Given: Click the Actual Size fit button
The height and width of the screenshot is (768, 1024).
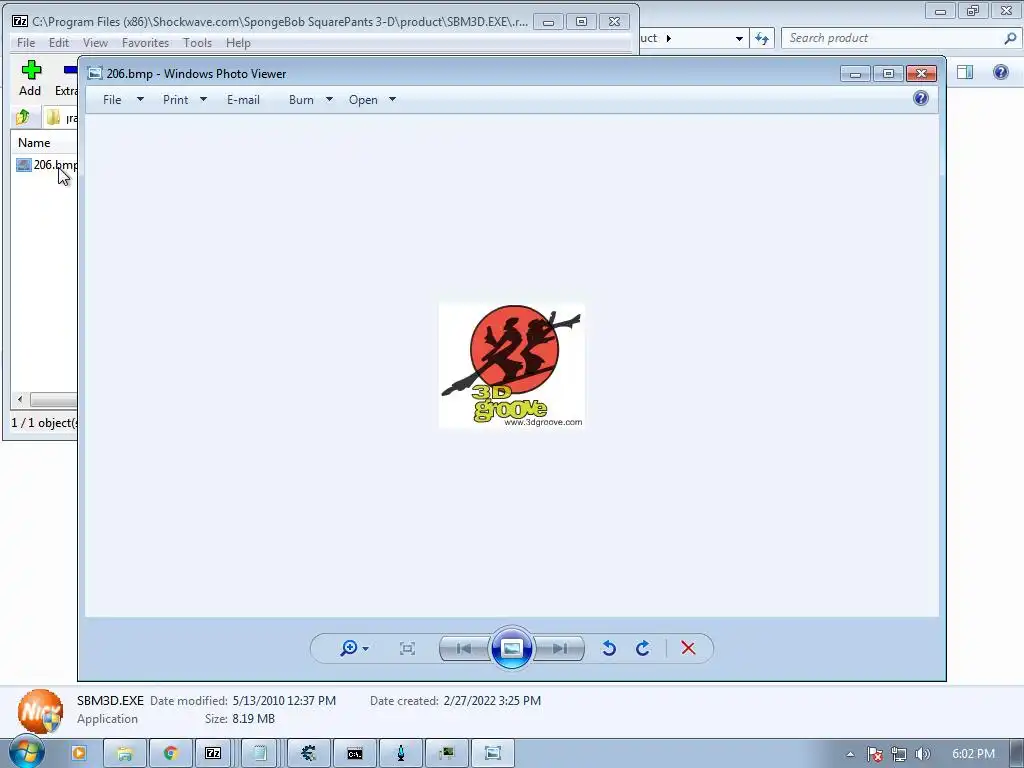Looking at the screenshot, I should 407,648.
